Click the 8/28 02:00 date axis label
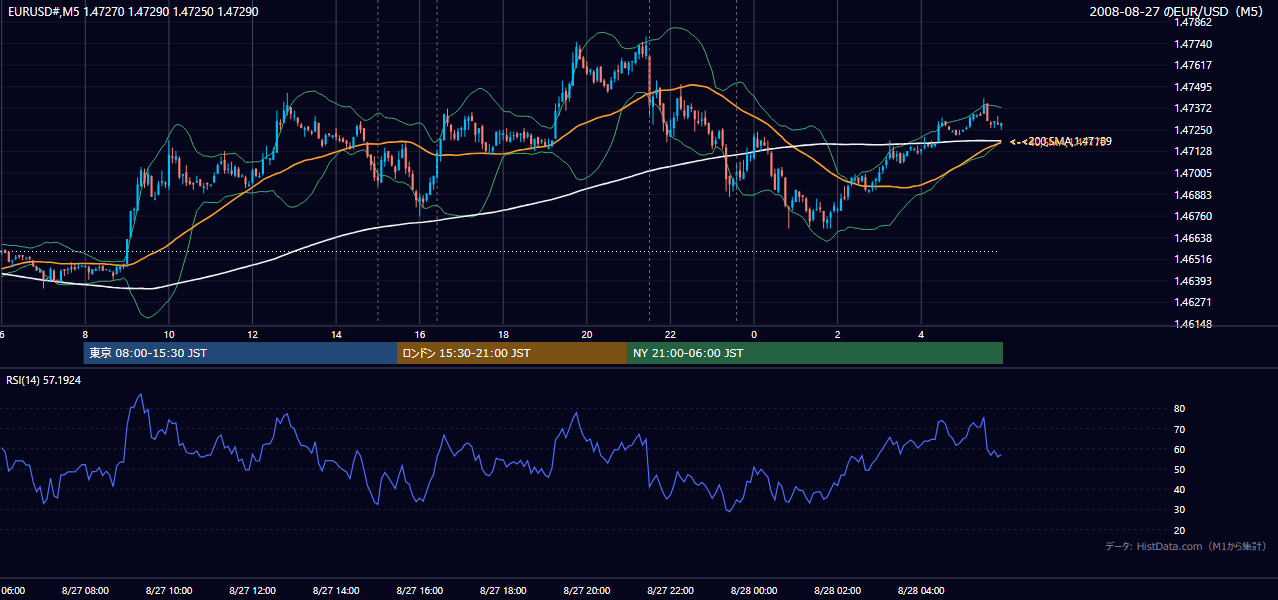The height and width of the screenshot is (600, 1278). tap(838, 591)
